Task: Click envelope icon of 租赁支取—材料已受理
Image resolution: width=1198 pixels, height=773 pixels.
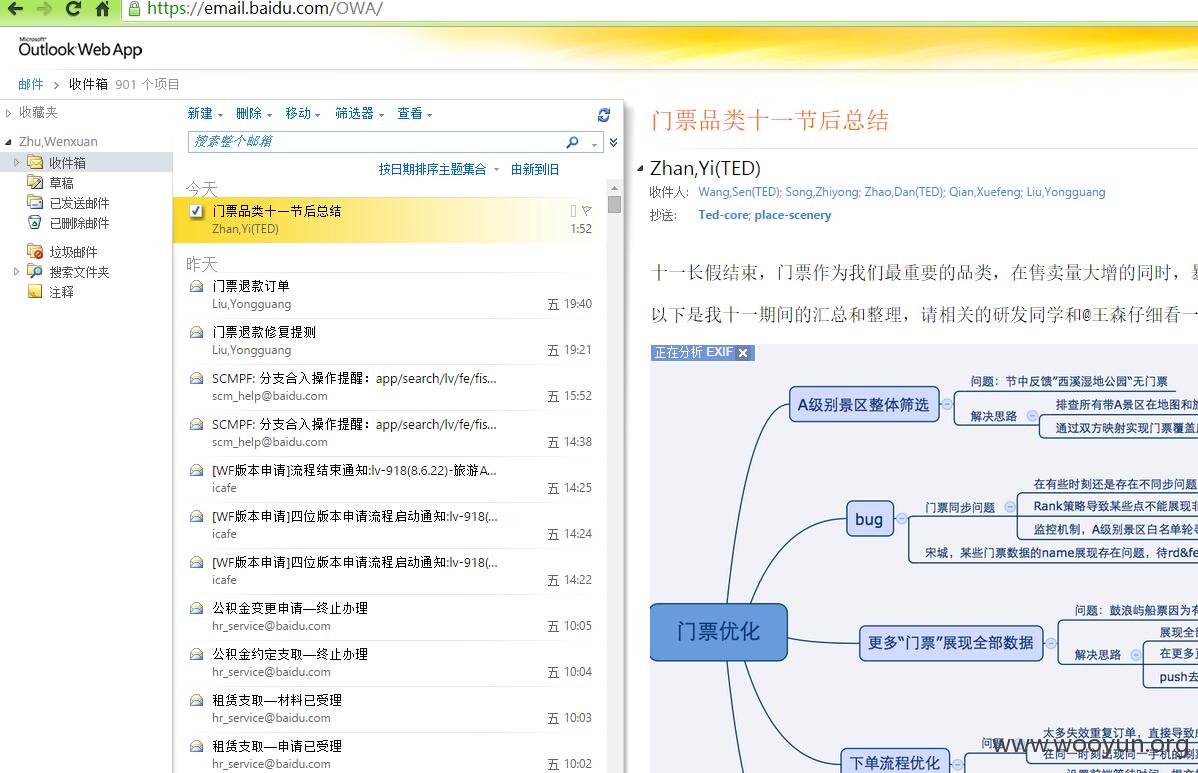Action: pos(196,700)
